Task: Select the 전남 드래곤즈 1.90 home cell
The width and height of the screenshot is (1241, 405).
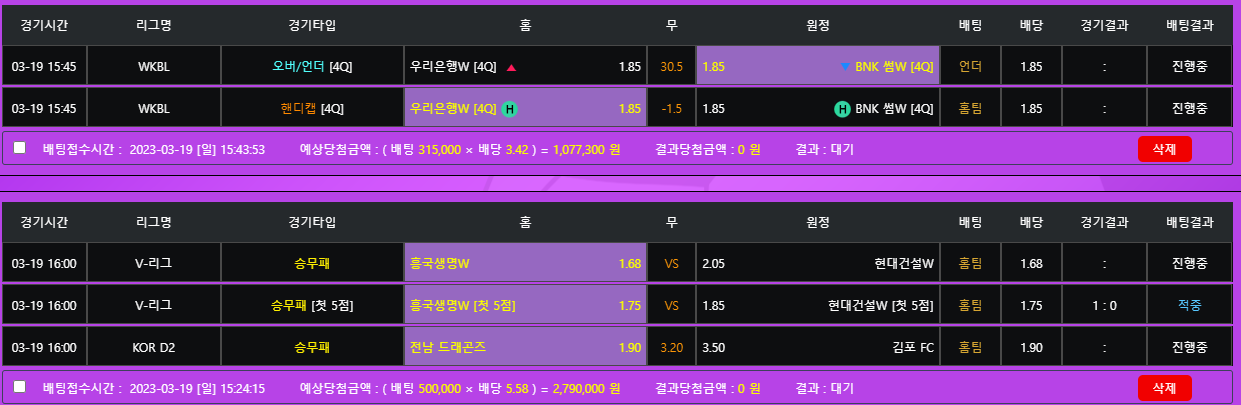Action: [525, 348]
